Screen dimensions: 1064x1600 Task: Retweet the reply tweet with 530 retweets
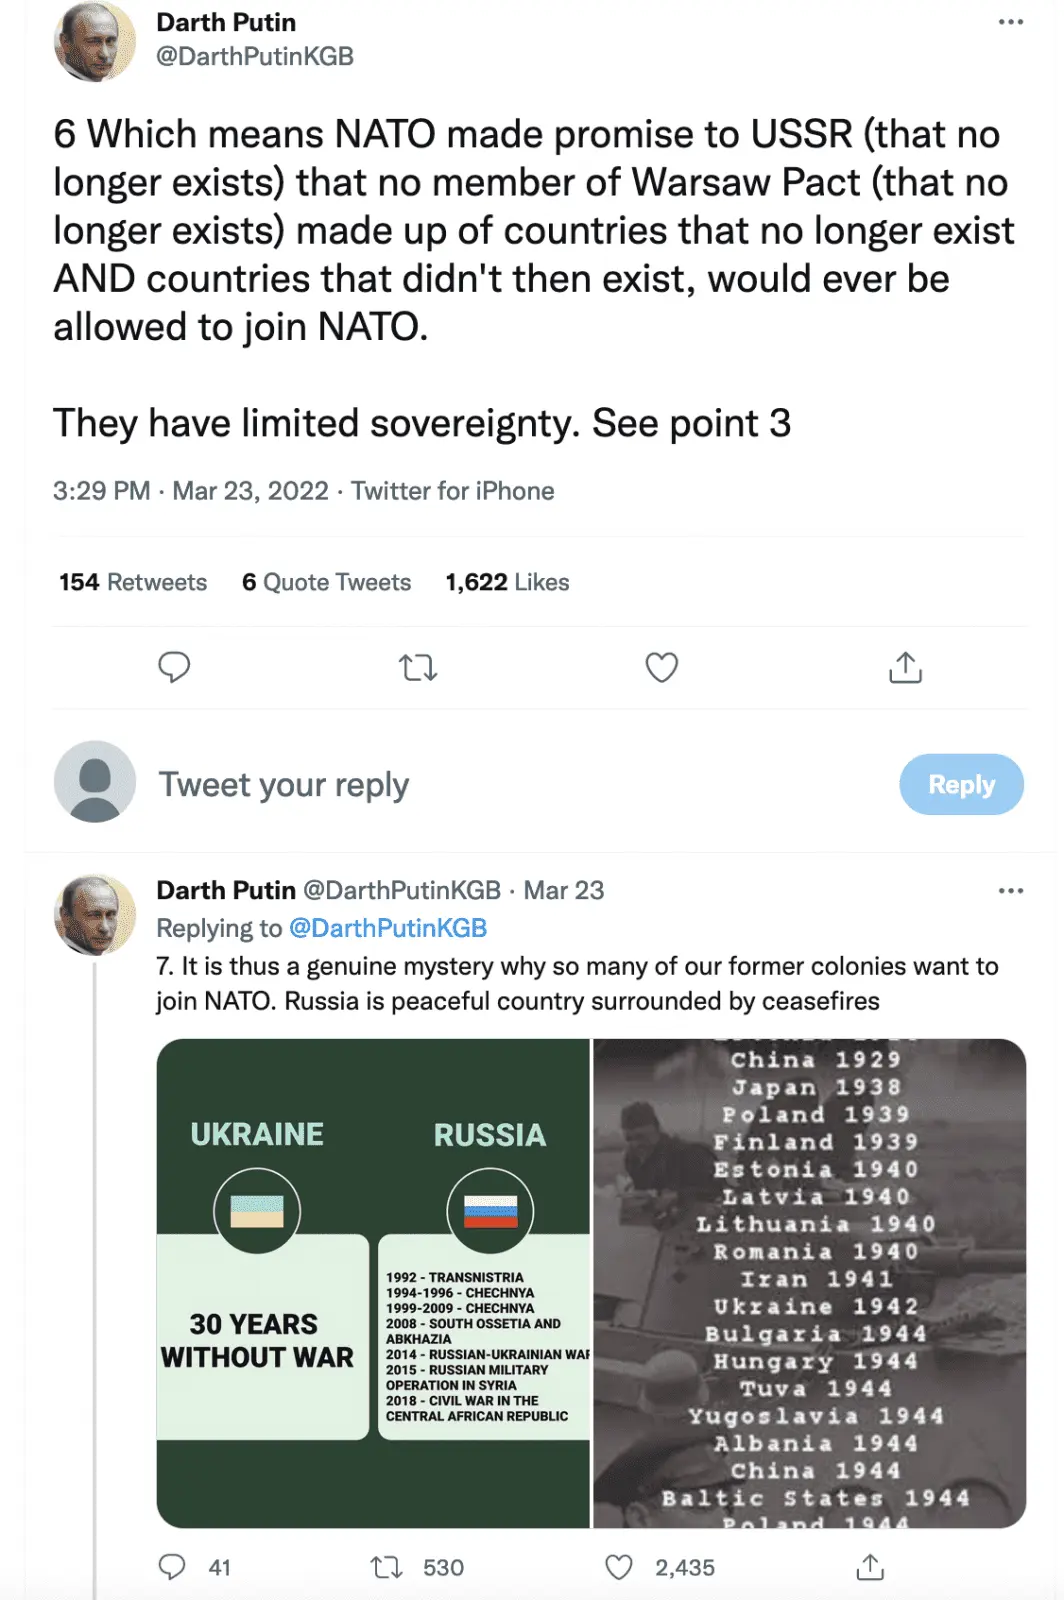pos(387,1567)
